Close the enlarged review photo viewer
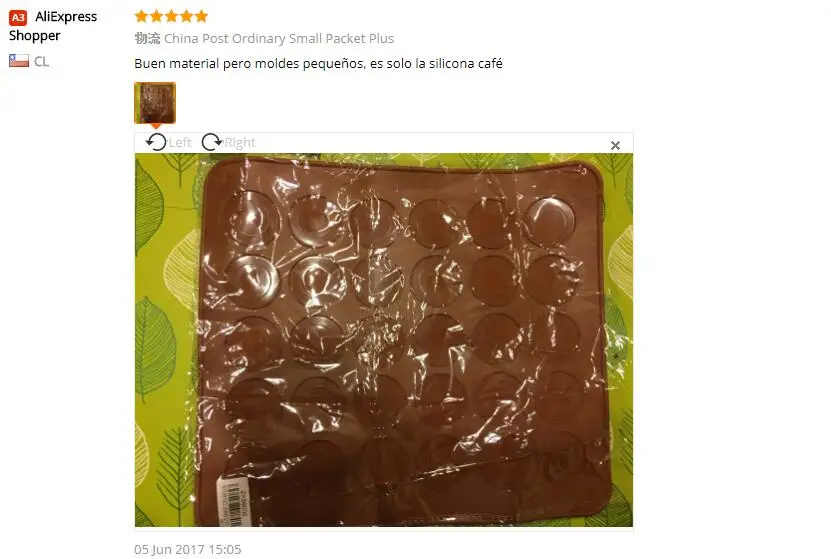This screenshot has width=831, height=559. point(615,145)
